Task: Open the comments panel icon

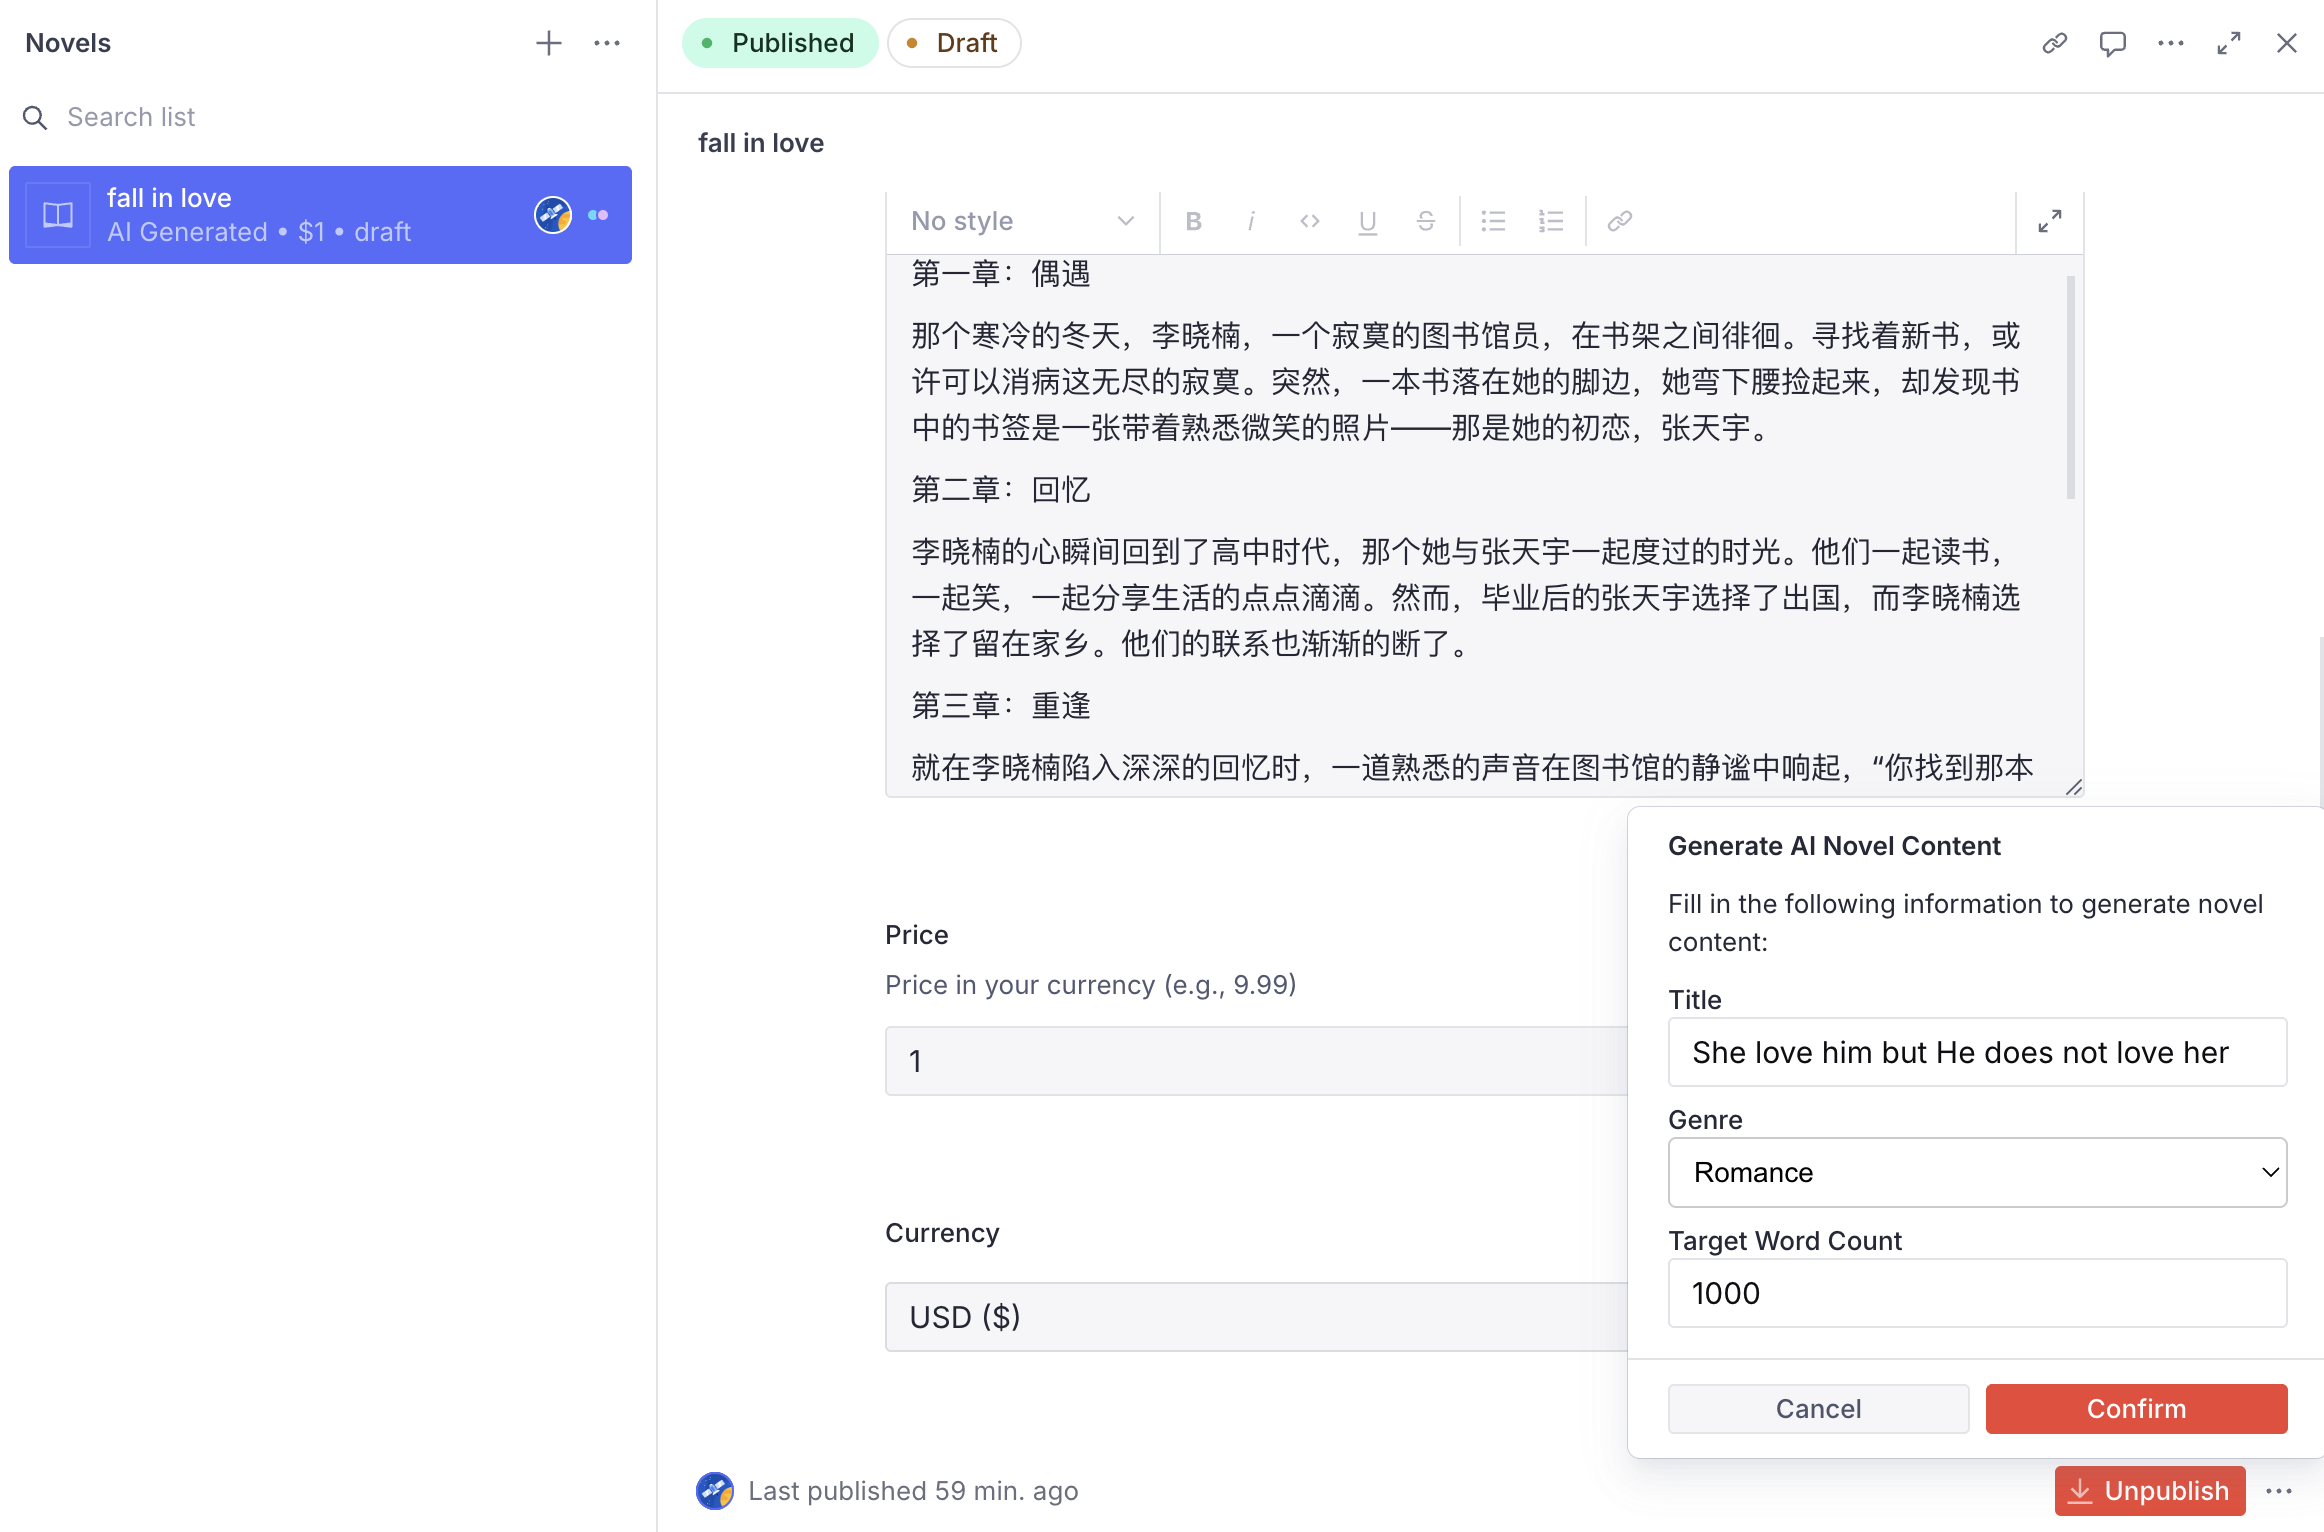Action: pyautogui.click(x=2112, y=43)
